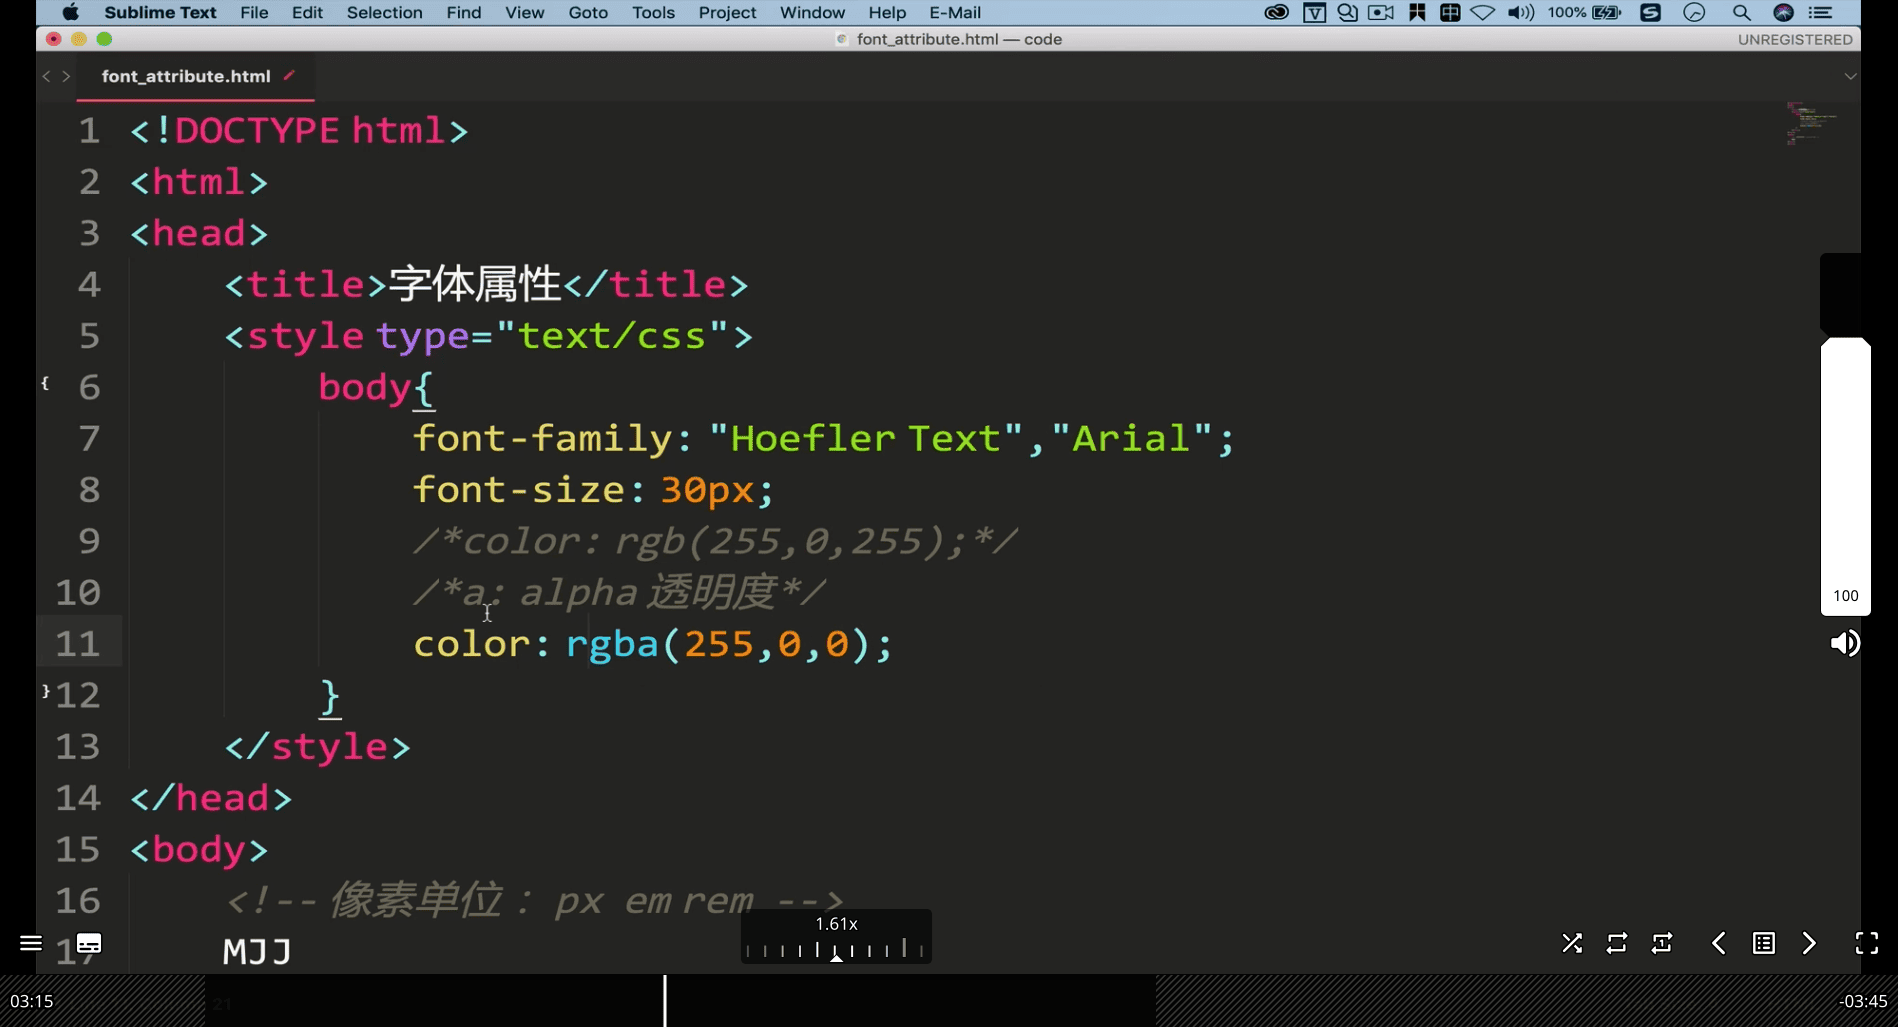
Task: Open the Project menu
Action: coord(727,13)
